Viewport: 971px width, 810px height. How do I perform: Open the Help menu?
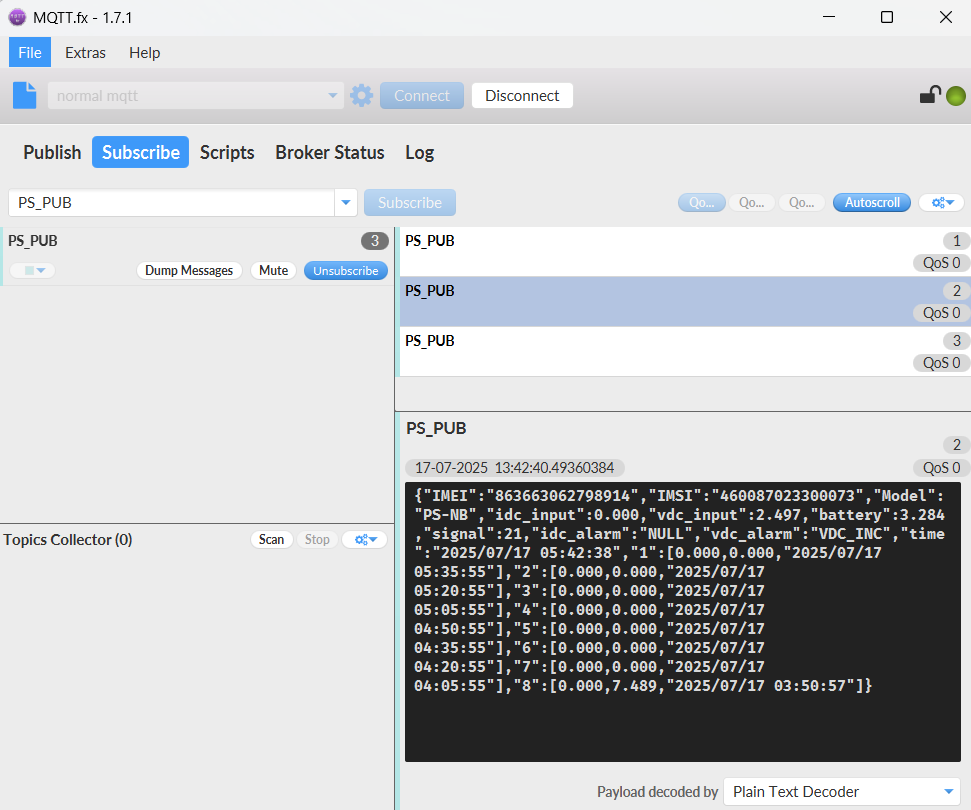point(144,53)
